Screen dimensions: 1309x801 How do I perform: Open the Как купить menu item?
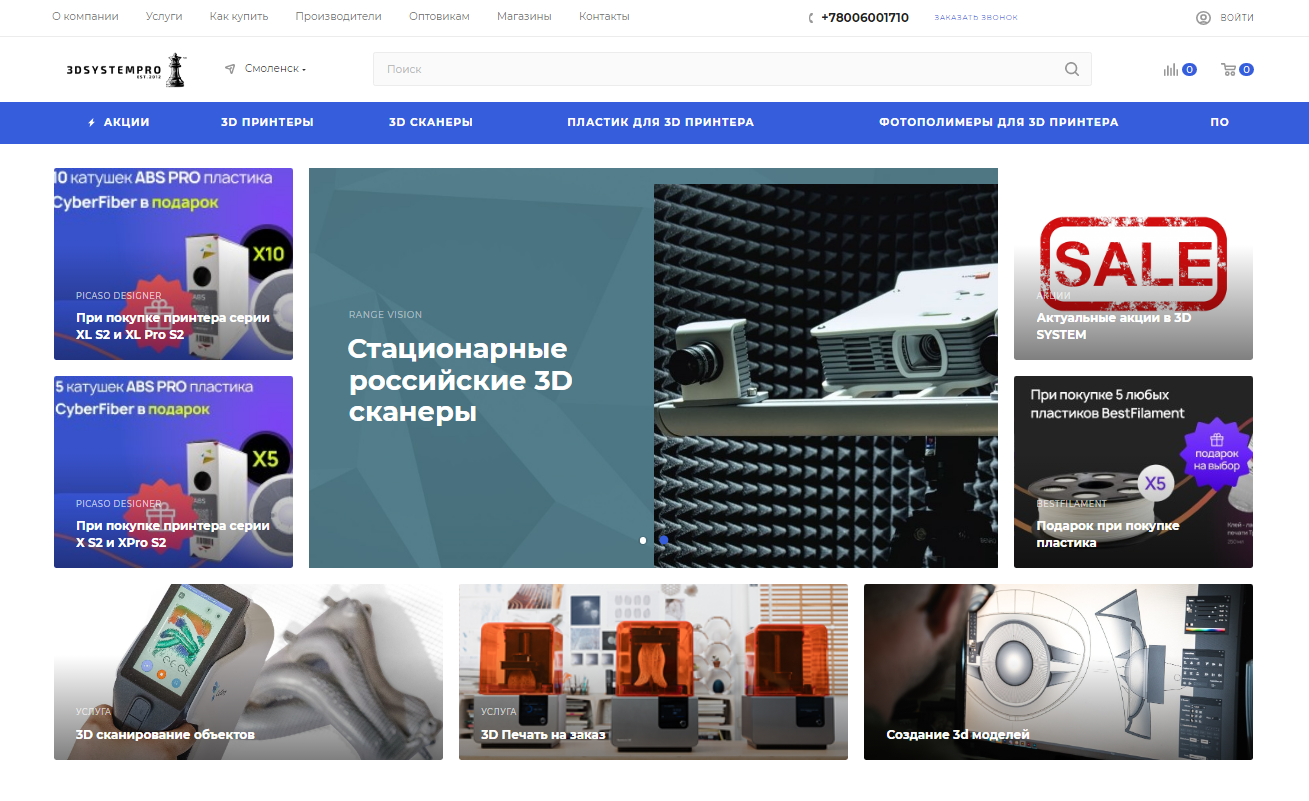239,17
